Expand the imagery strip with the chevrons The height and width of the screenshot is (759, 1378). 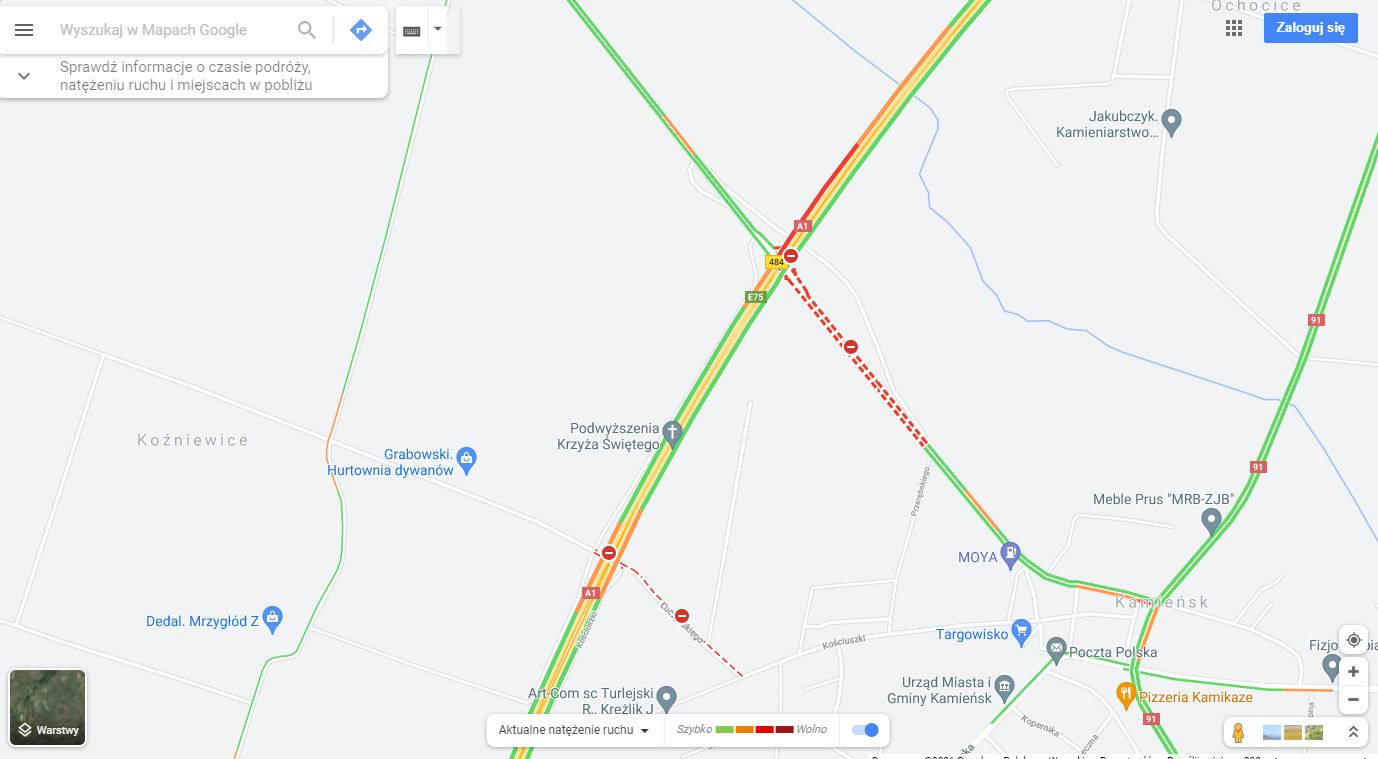[1353, 732]
